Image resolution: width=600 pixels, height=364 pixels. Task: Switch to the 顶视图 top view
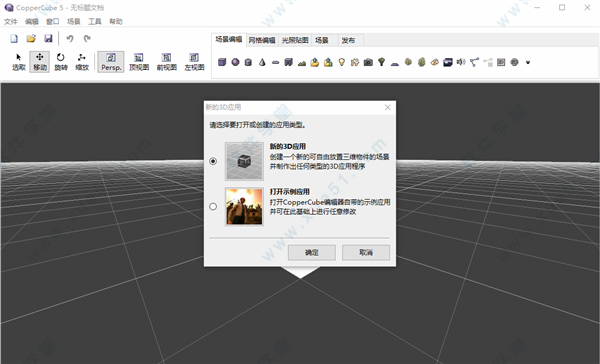click(139, 62)
